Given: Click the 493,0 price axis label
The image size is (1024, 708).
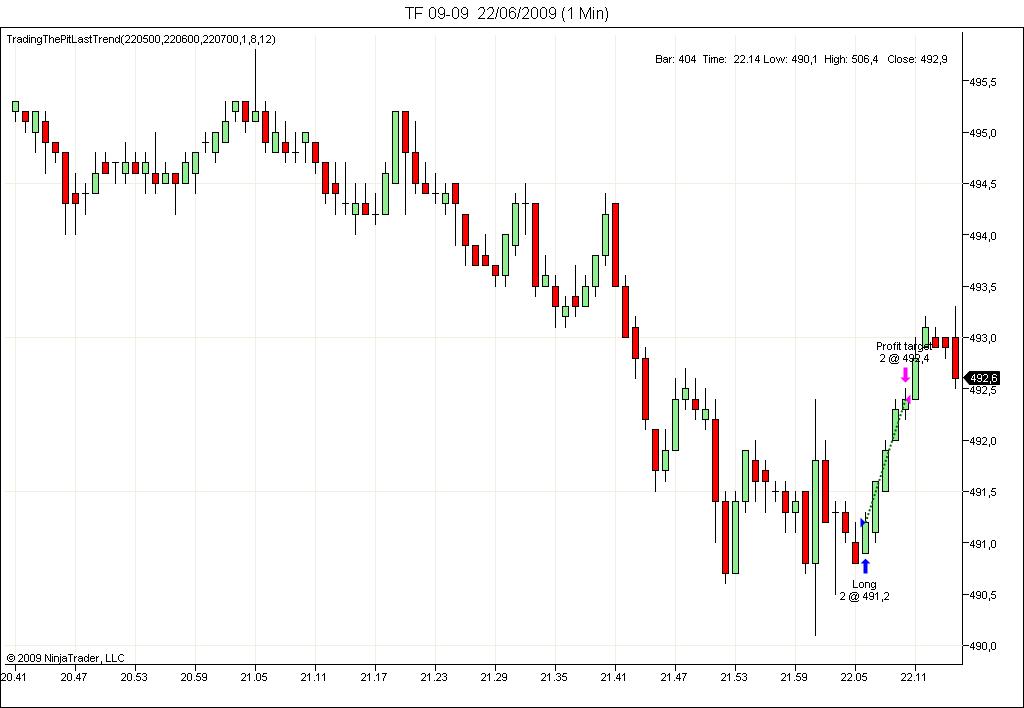Looking at the screenshot, I should click(x=984, y=338).
